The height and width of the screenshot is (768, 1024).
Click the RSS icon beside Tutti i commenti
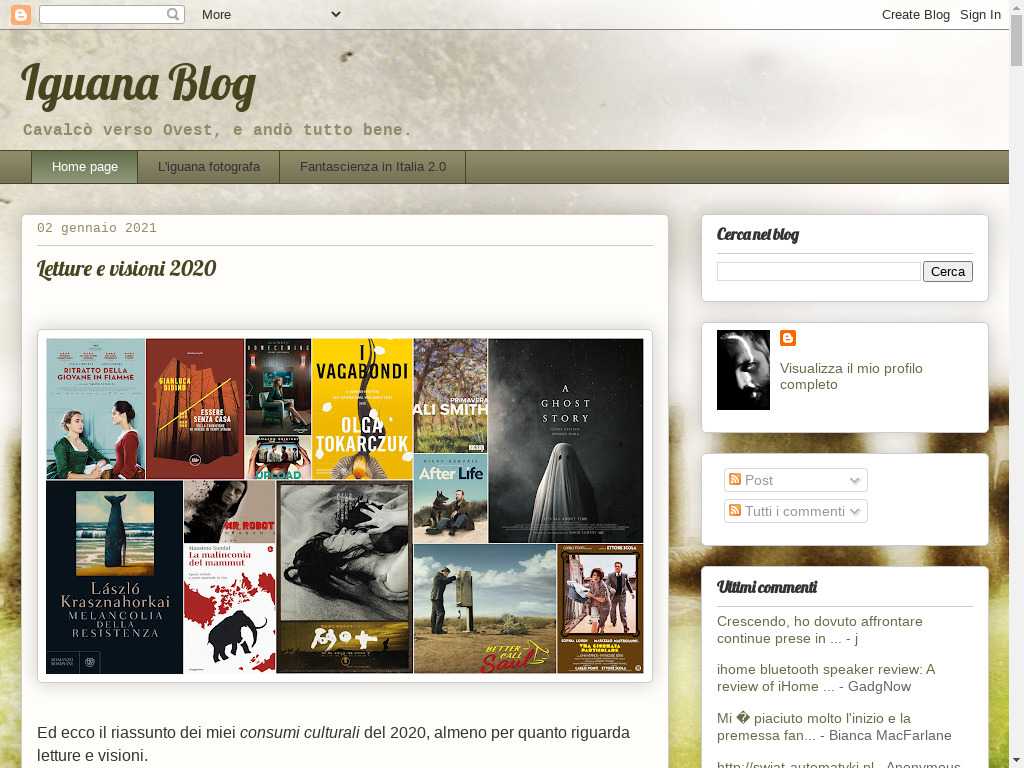(x=735, y=511)
